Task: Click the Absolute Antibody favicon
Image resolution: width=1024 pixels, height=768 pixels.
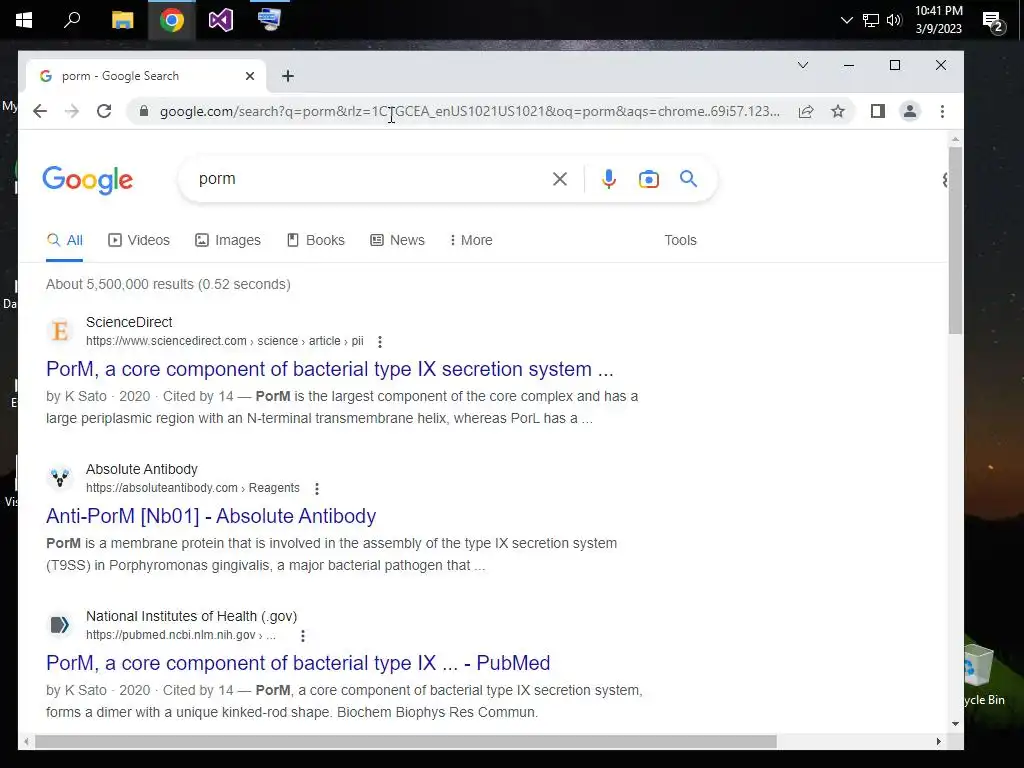Action: tap(60, 478)
